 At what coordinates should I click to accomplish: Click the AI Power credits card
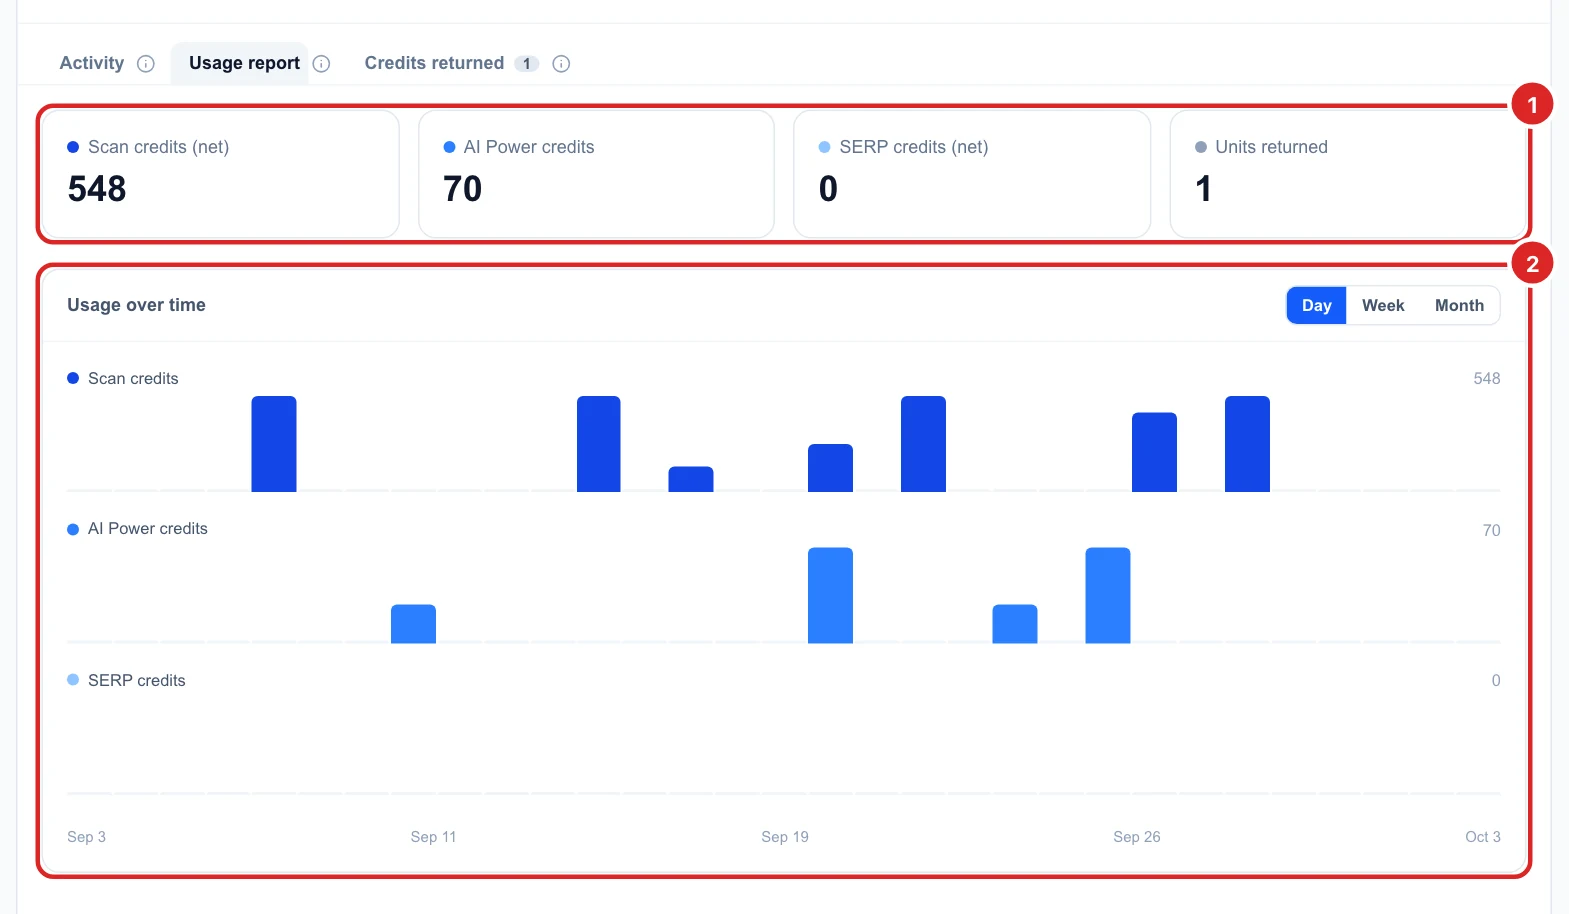tap(596, 174)
